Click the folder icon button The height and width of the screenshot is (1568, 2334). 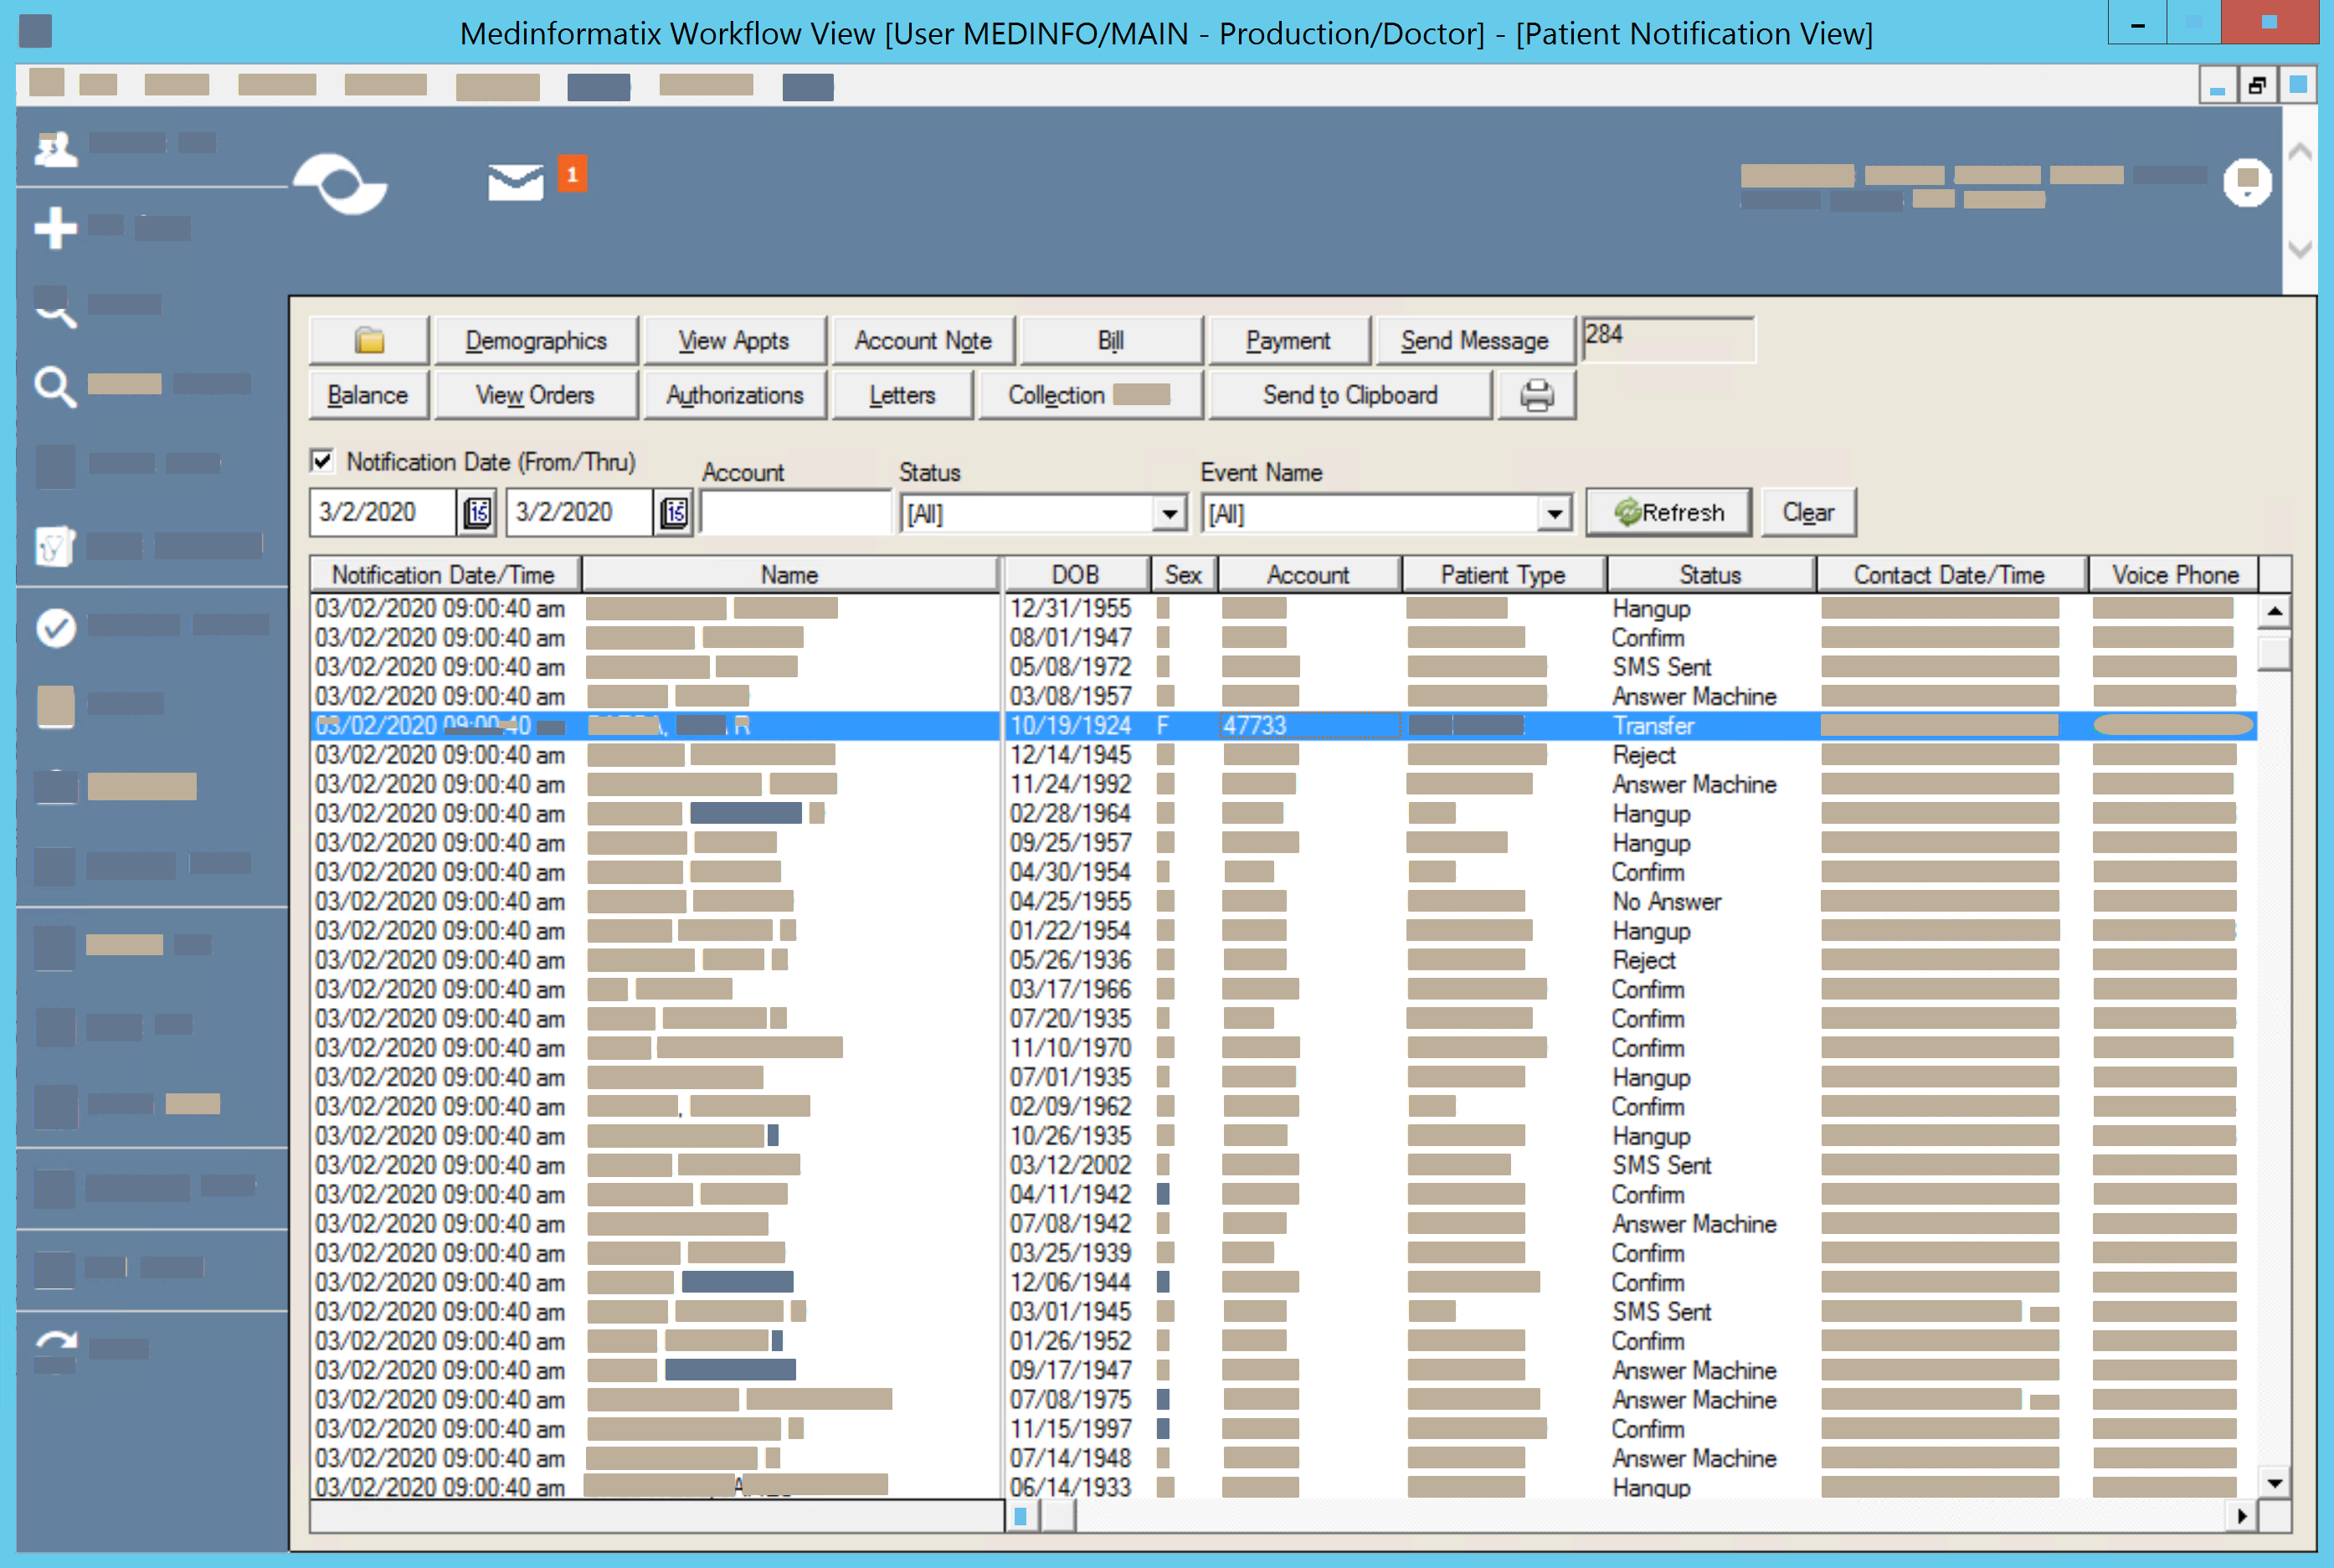tap(369, 341)
